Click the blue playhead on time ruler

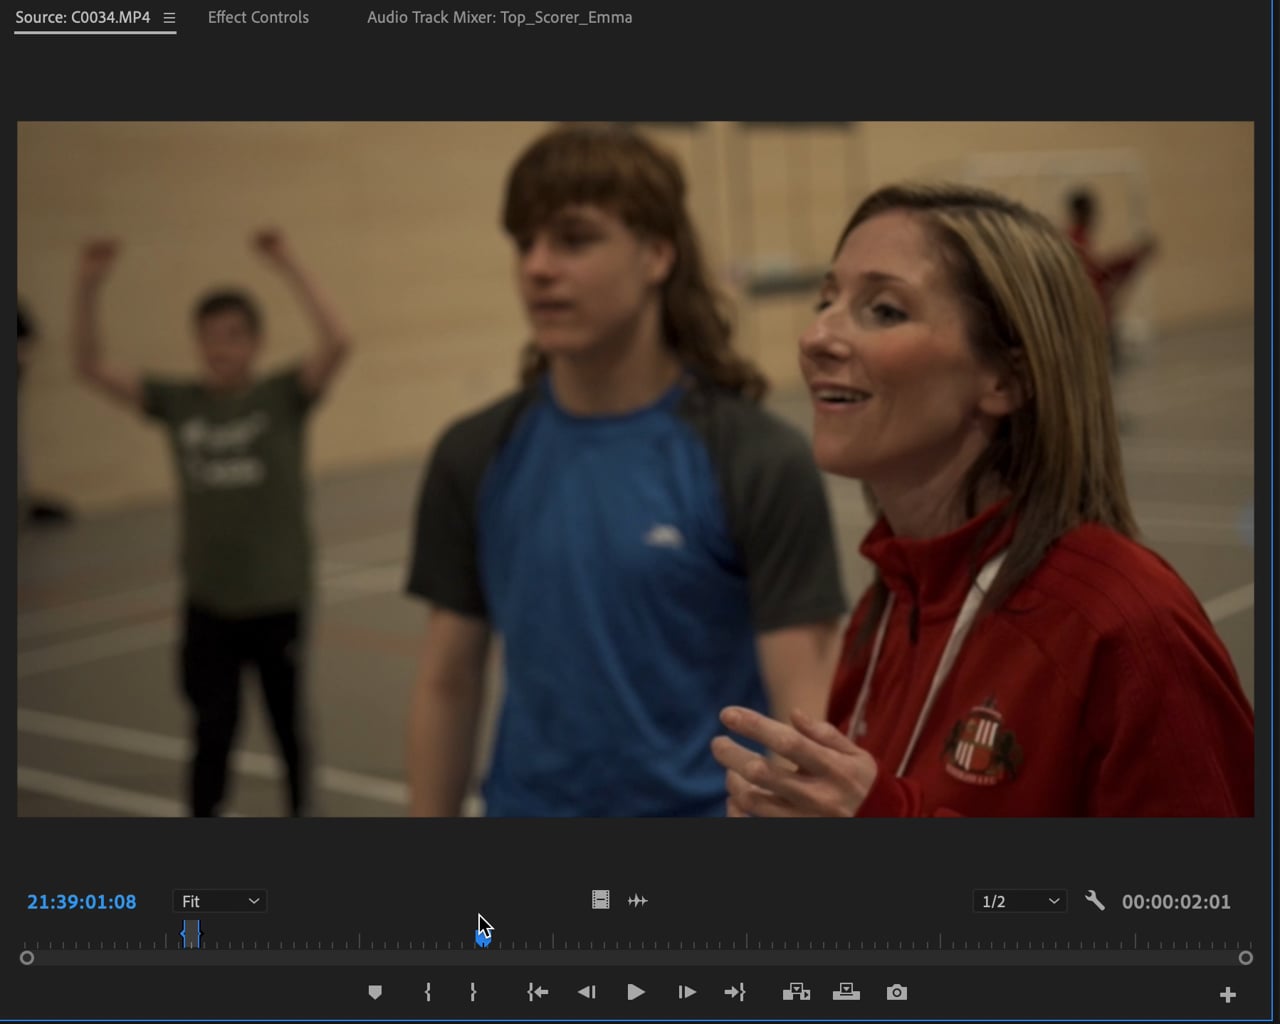point(483,938)
